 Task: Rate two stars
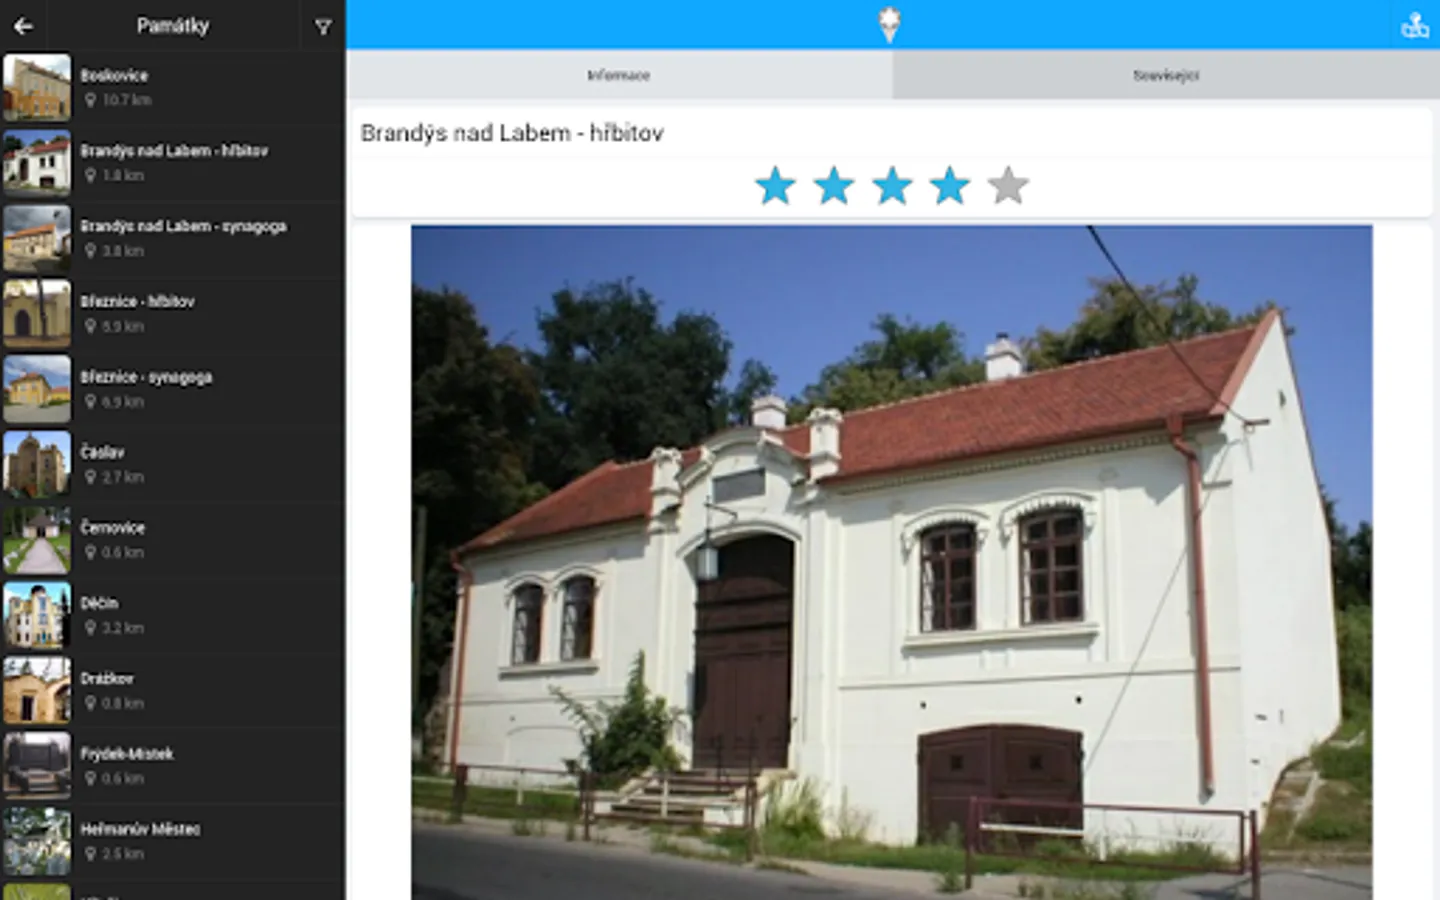pos(833,186)
